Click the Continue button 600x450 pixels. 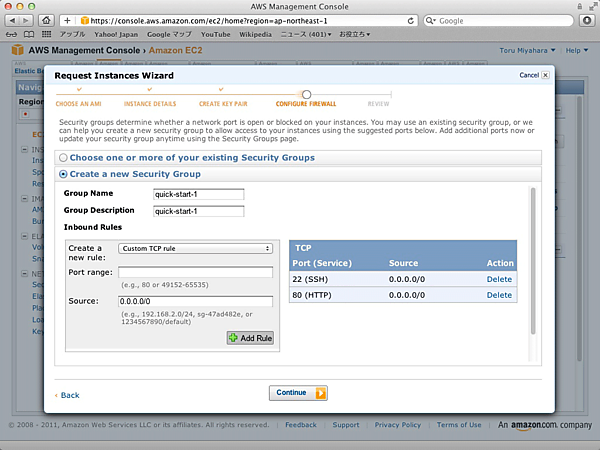tap(298, 393)
